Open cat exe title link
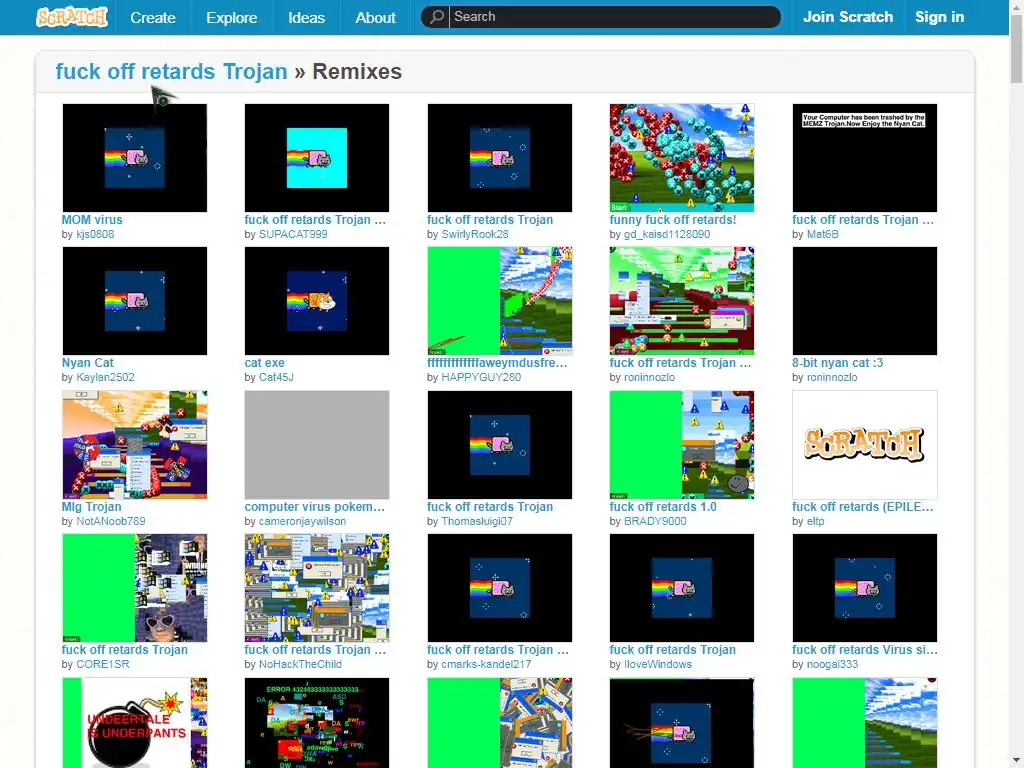 [x=264, y=363]
